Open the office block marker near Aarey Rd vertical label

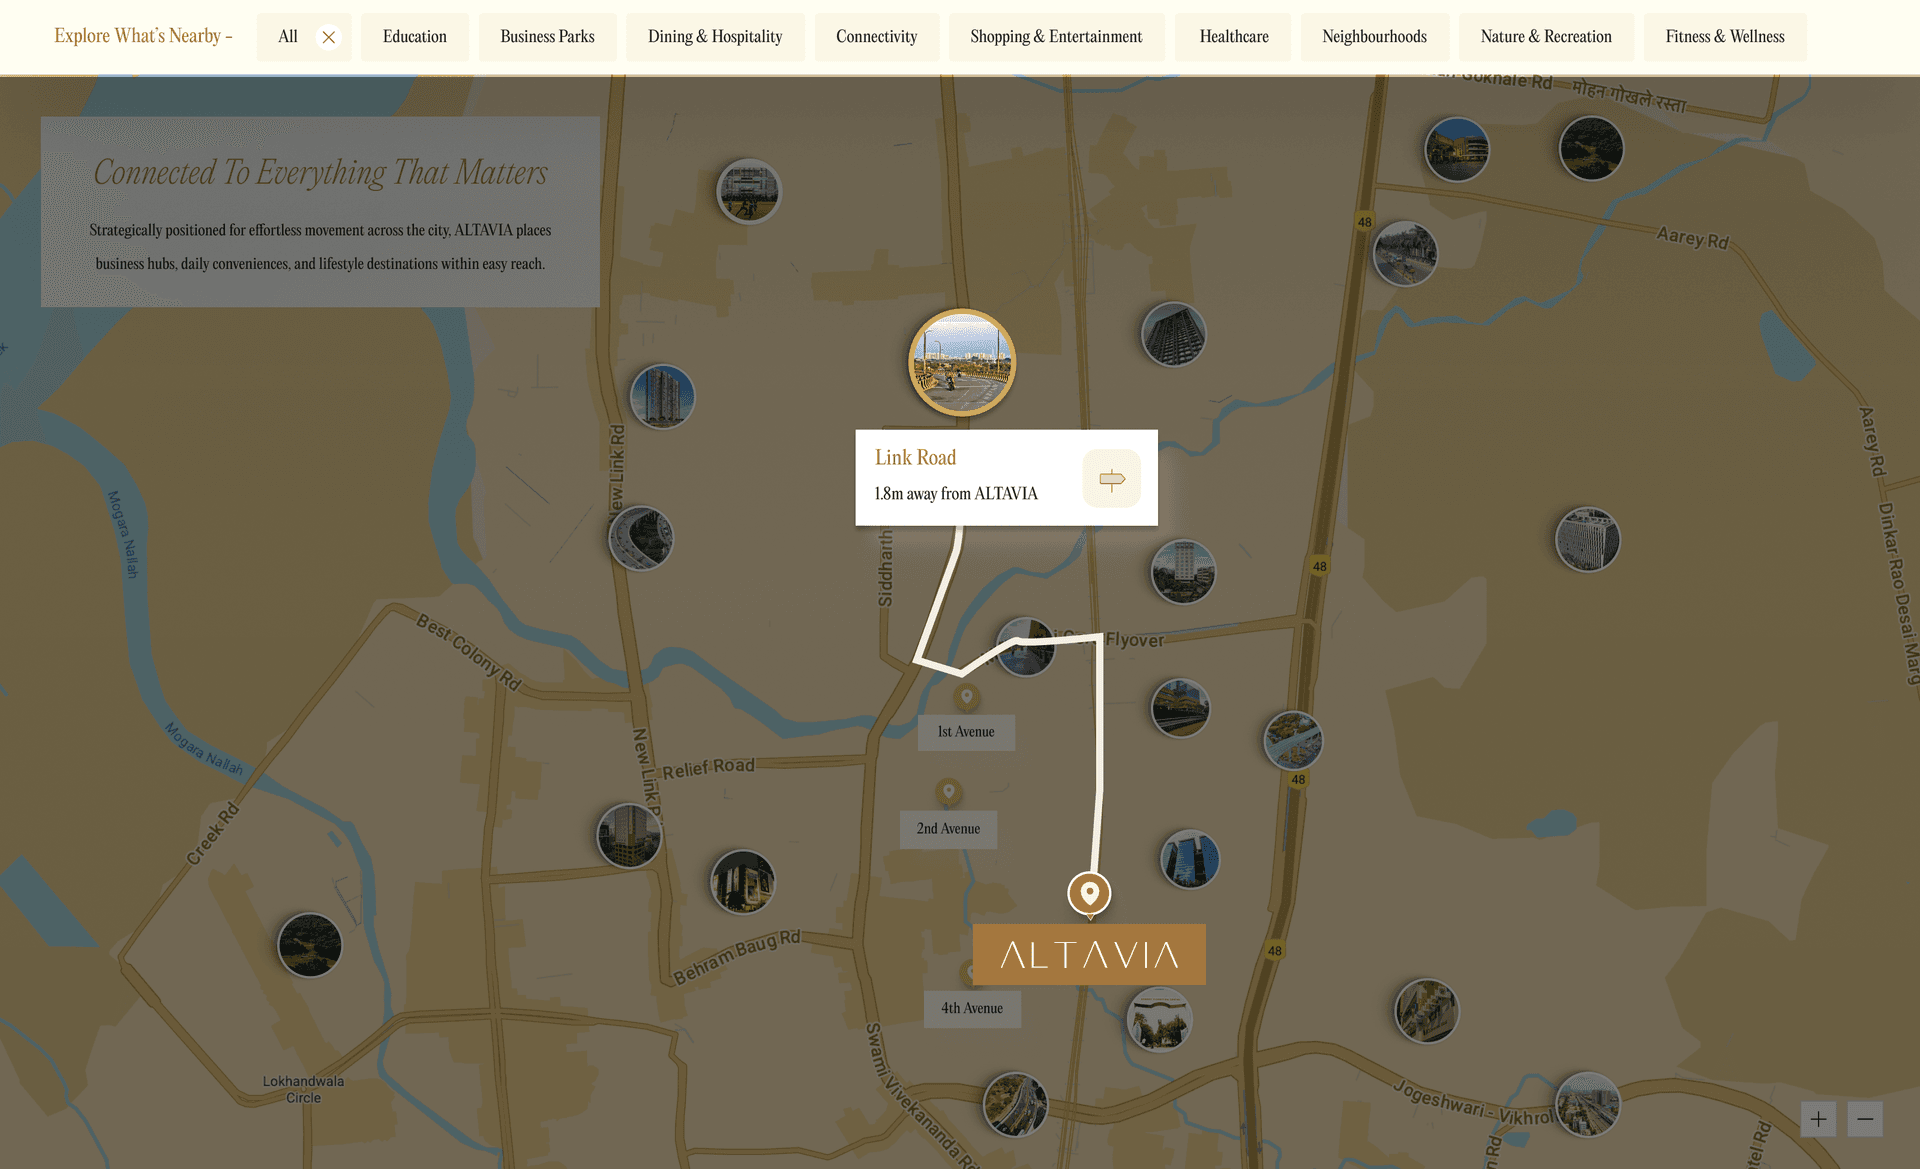coord(1588,540)
